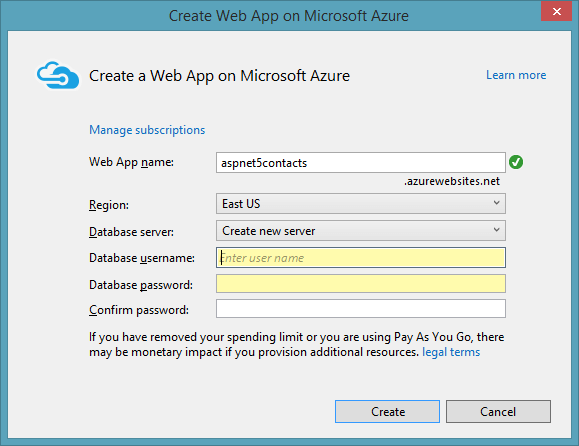
Task: Click the Create button
Action: tap(387, 411)
